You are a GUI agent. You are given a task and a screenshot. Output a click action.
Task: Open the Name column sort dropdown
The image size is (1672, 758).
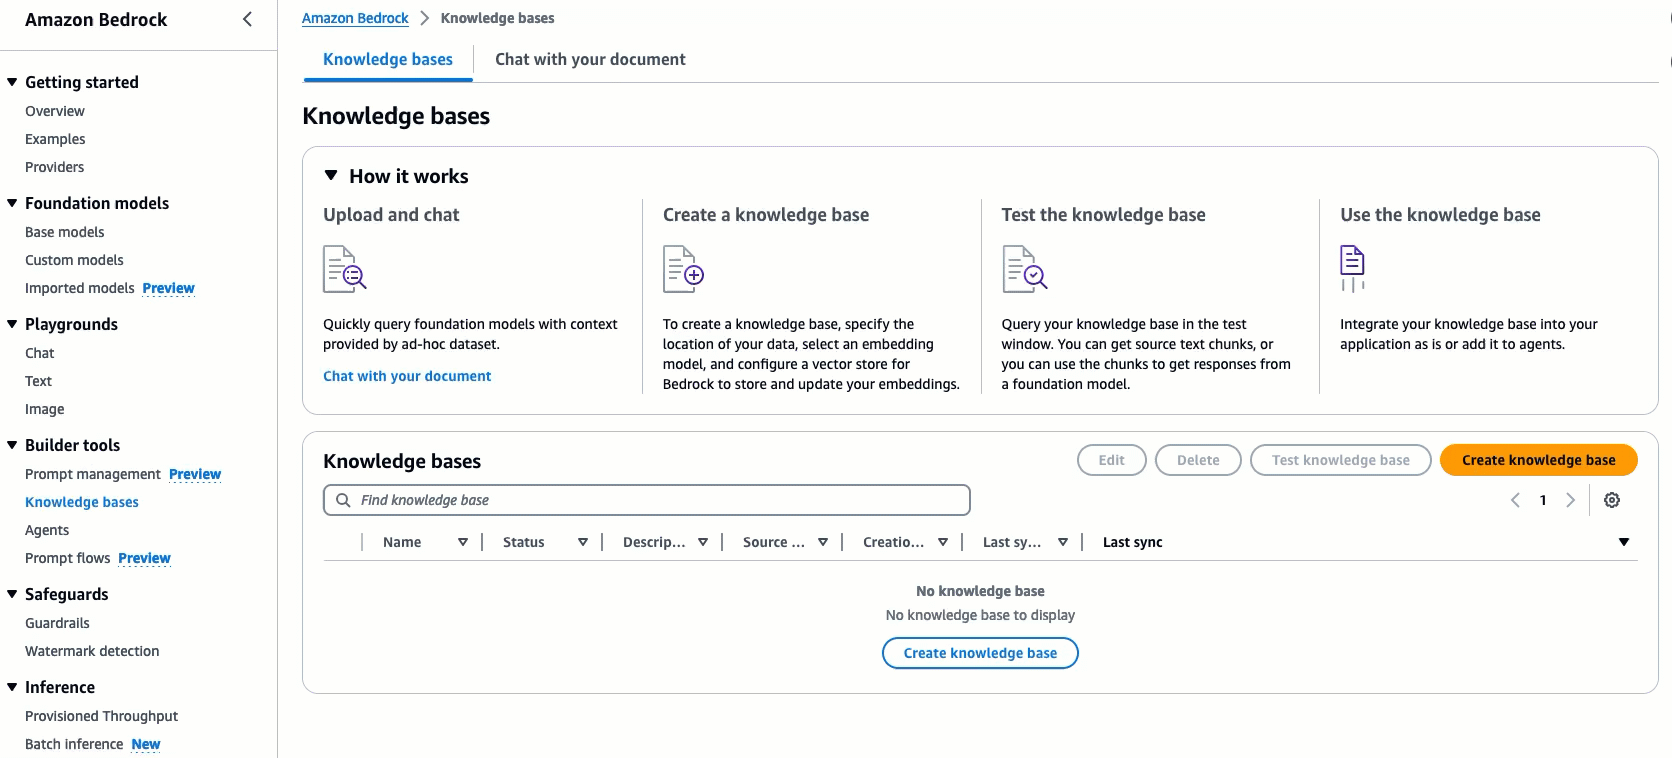pyautogui.click(x=463, y=542)
